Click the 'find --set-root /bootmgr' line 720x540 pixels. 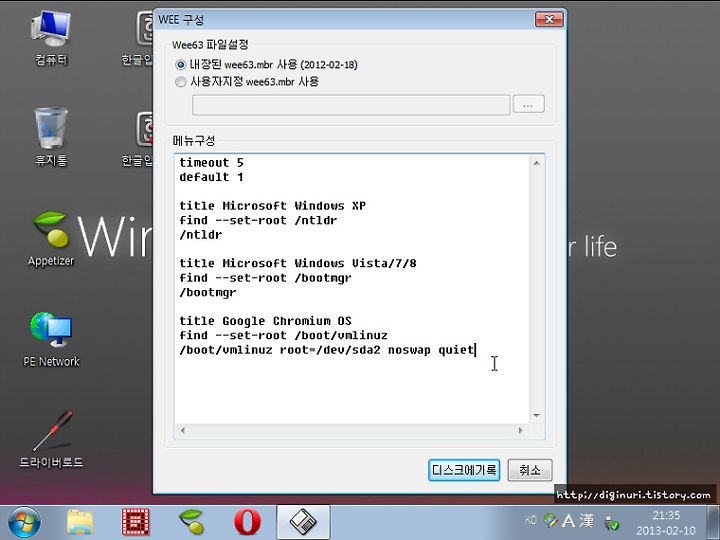(x=265, y=278)
